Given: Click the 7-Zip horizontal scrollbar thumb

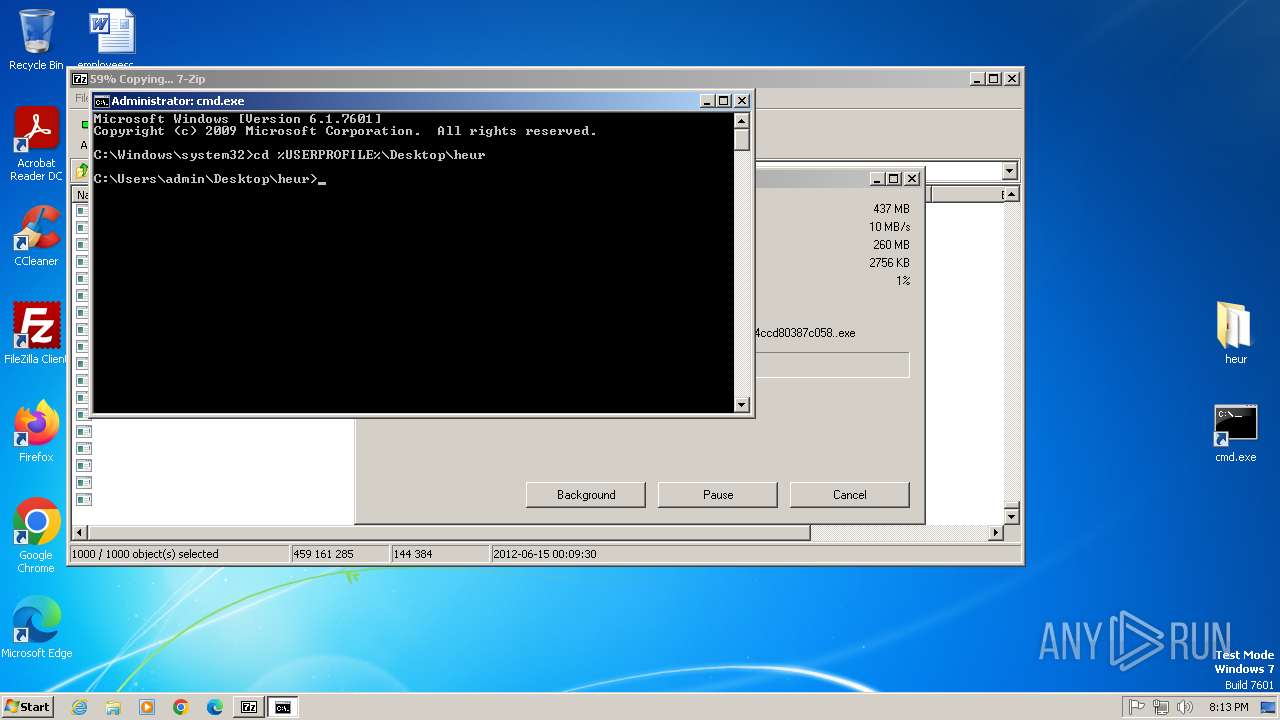Looking at the screenshot, I should [449, 534].
